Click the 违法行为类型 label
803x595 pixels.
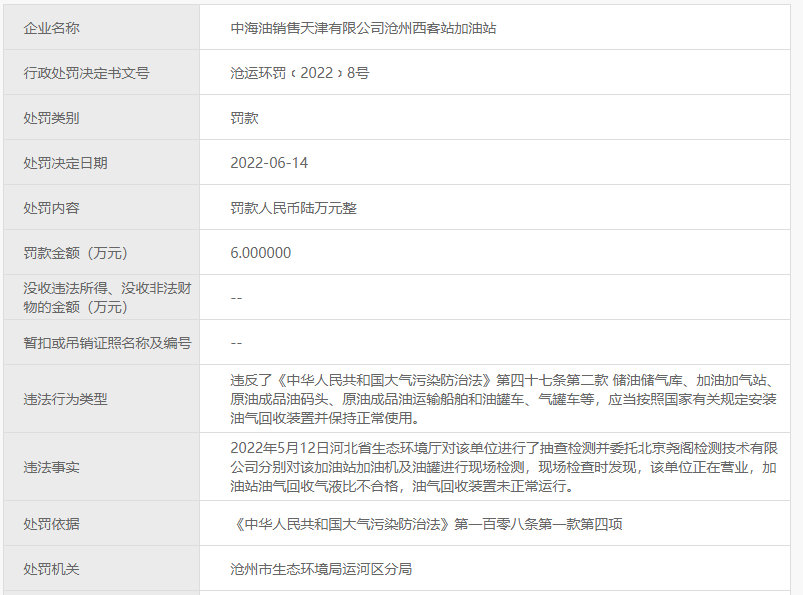(65, 399)
